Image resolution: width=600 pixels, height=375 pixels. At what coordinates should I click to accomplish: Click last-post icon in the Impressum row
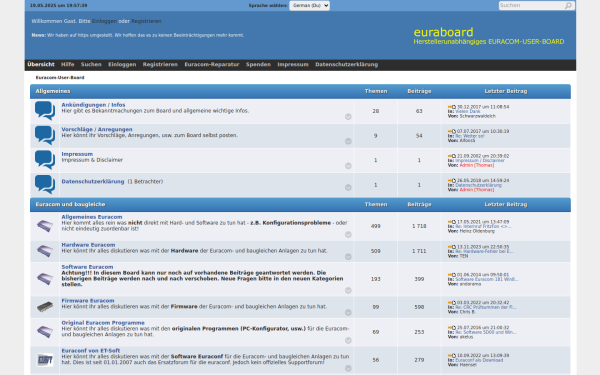452,156
